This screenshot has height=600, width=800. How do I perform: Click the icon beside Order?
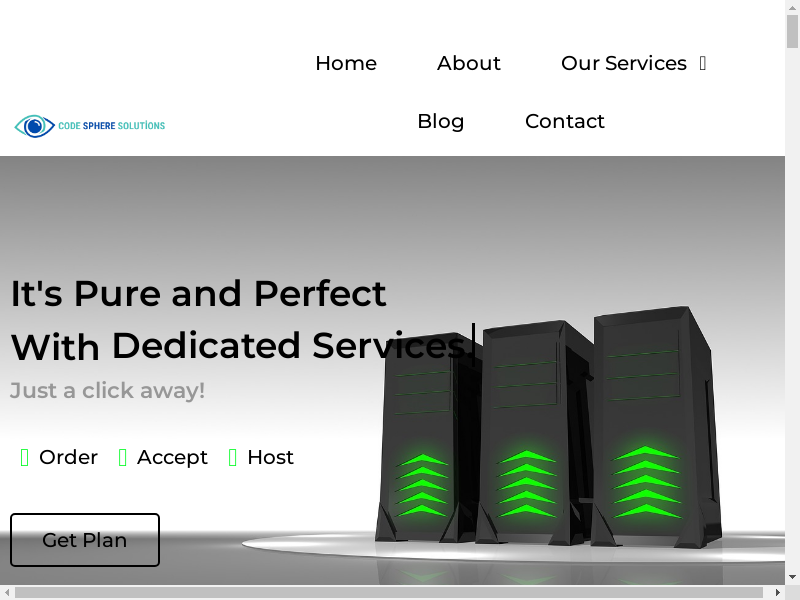(24, 458)
